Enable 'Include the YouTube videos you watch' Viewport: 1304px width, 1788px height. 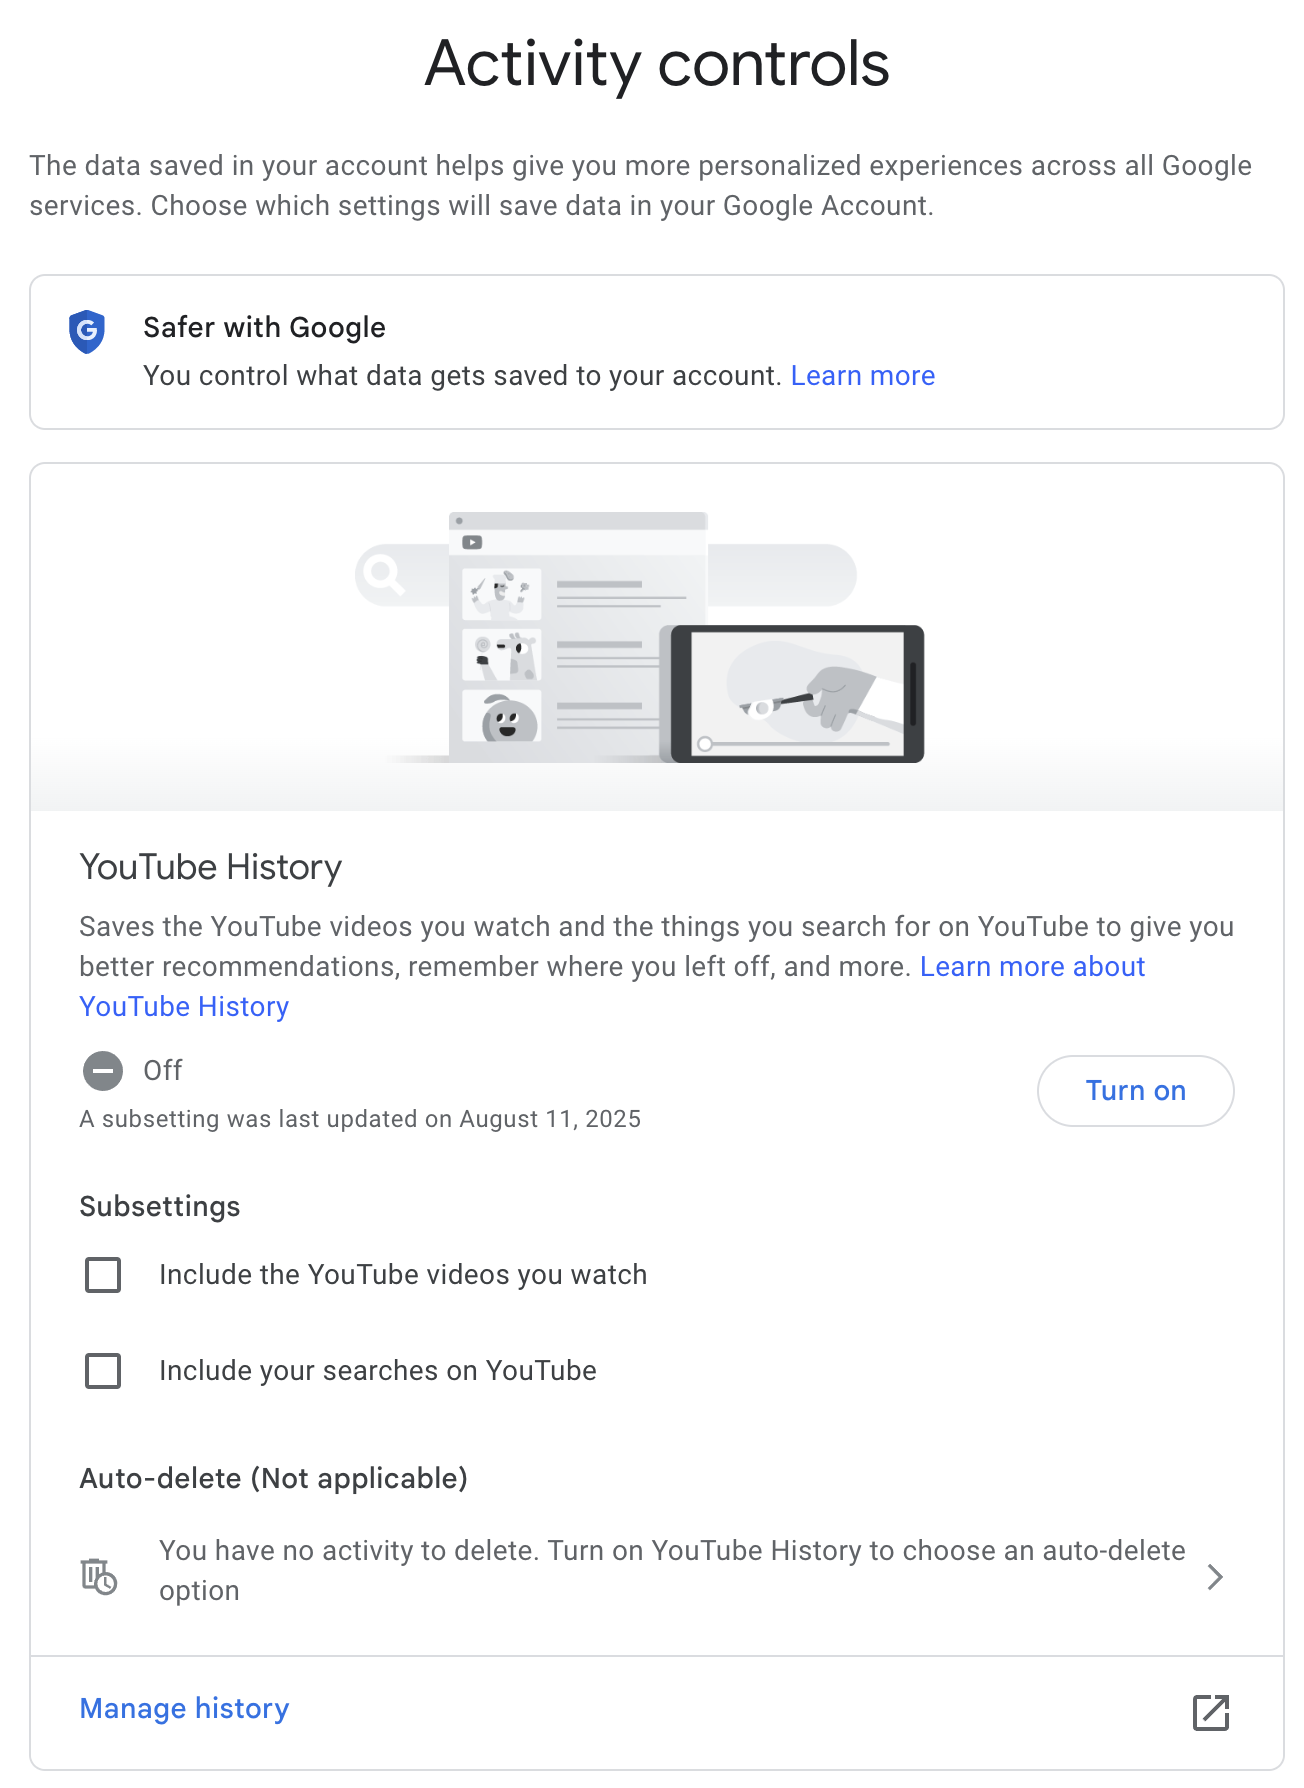click(x=103, y=1275)
